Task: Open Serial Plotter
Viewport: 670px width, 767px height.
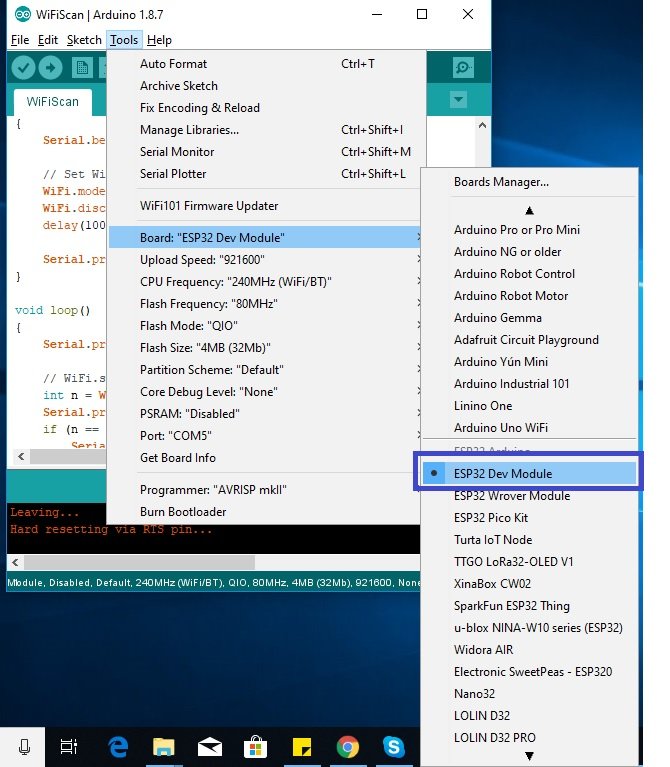Action: tap(264, 174)
